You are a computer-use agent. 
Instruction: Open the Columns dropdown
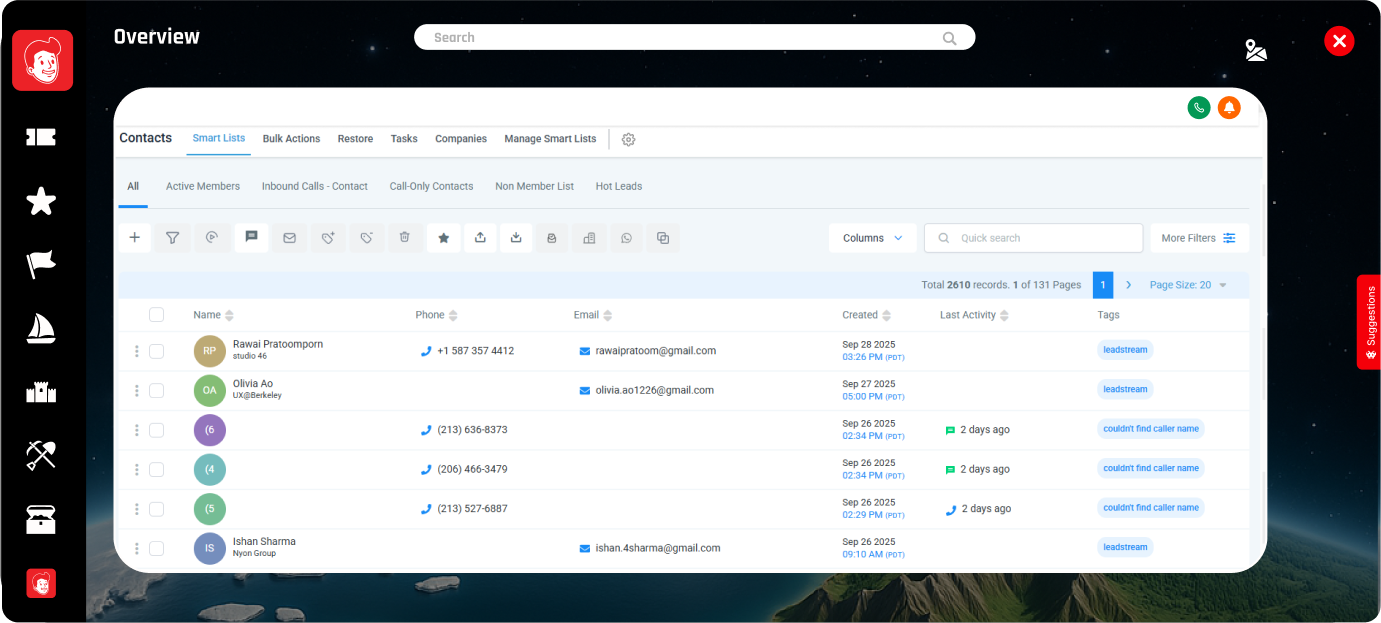872,238
